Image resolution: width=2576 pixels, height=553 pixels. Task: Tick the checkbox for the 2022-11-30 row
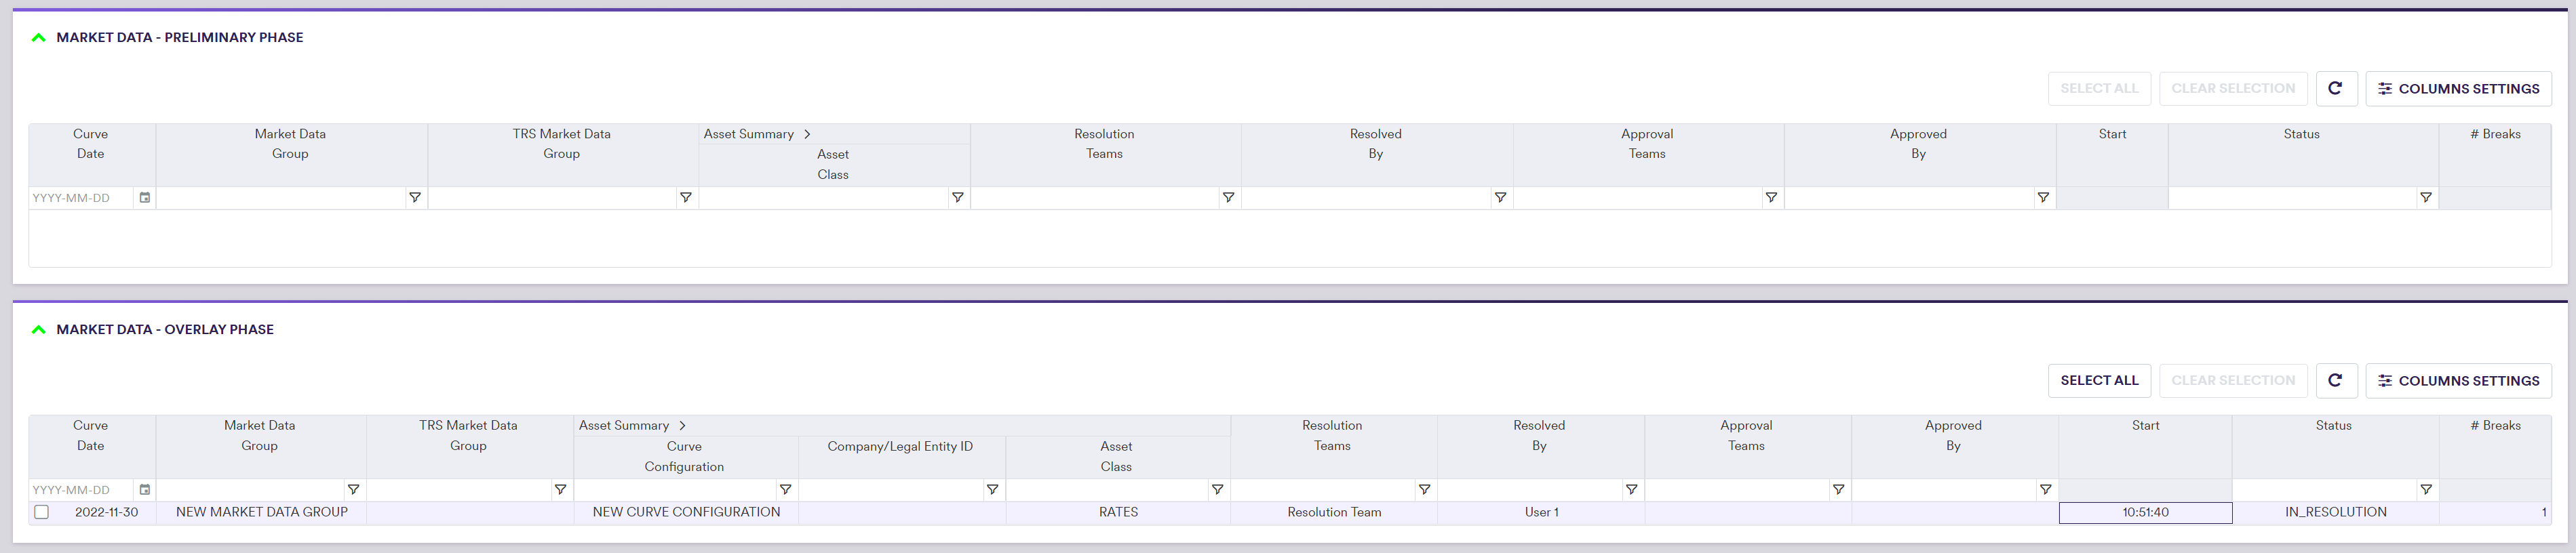[42, 512]
